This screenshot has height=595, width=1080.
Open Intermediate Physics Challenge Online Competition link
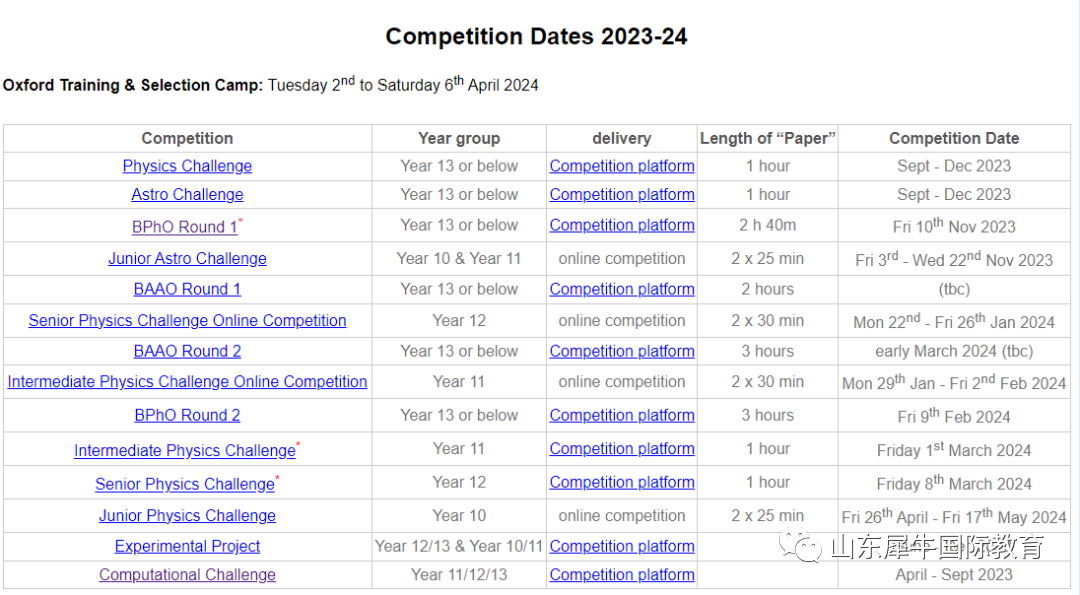(x=187, y=382)
